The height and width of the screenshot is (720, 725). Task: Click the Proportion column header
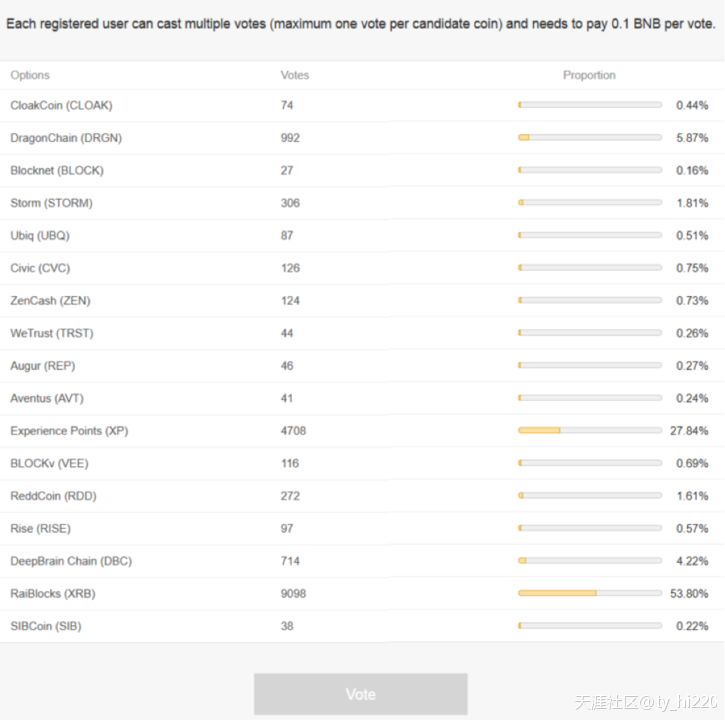coord(589,75)
